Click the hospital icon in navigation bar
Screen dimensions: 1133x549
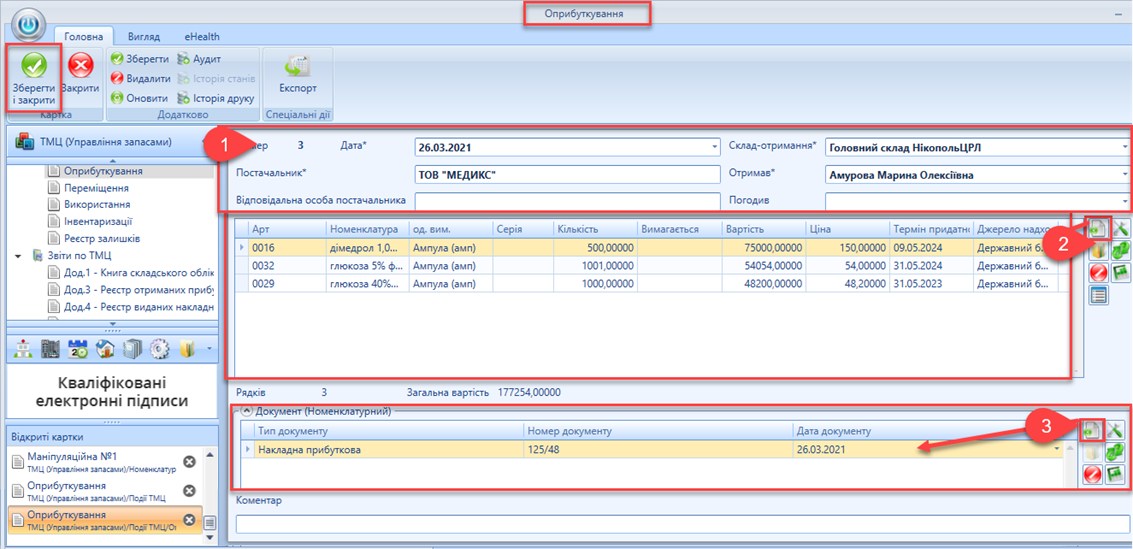coord(23,349)
